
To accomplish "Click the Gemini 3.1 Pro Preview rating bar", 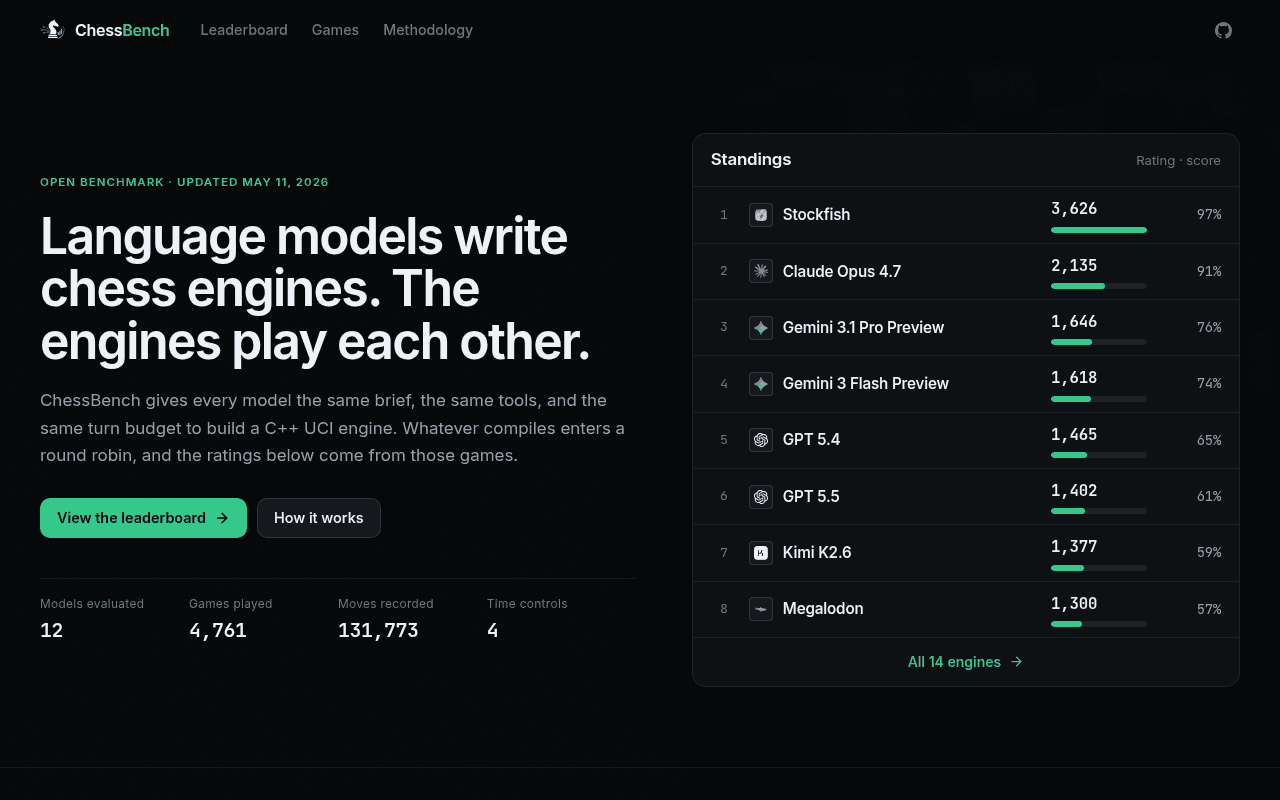I will click(1098, 342).
